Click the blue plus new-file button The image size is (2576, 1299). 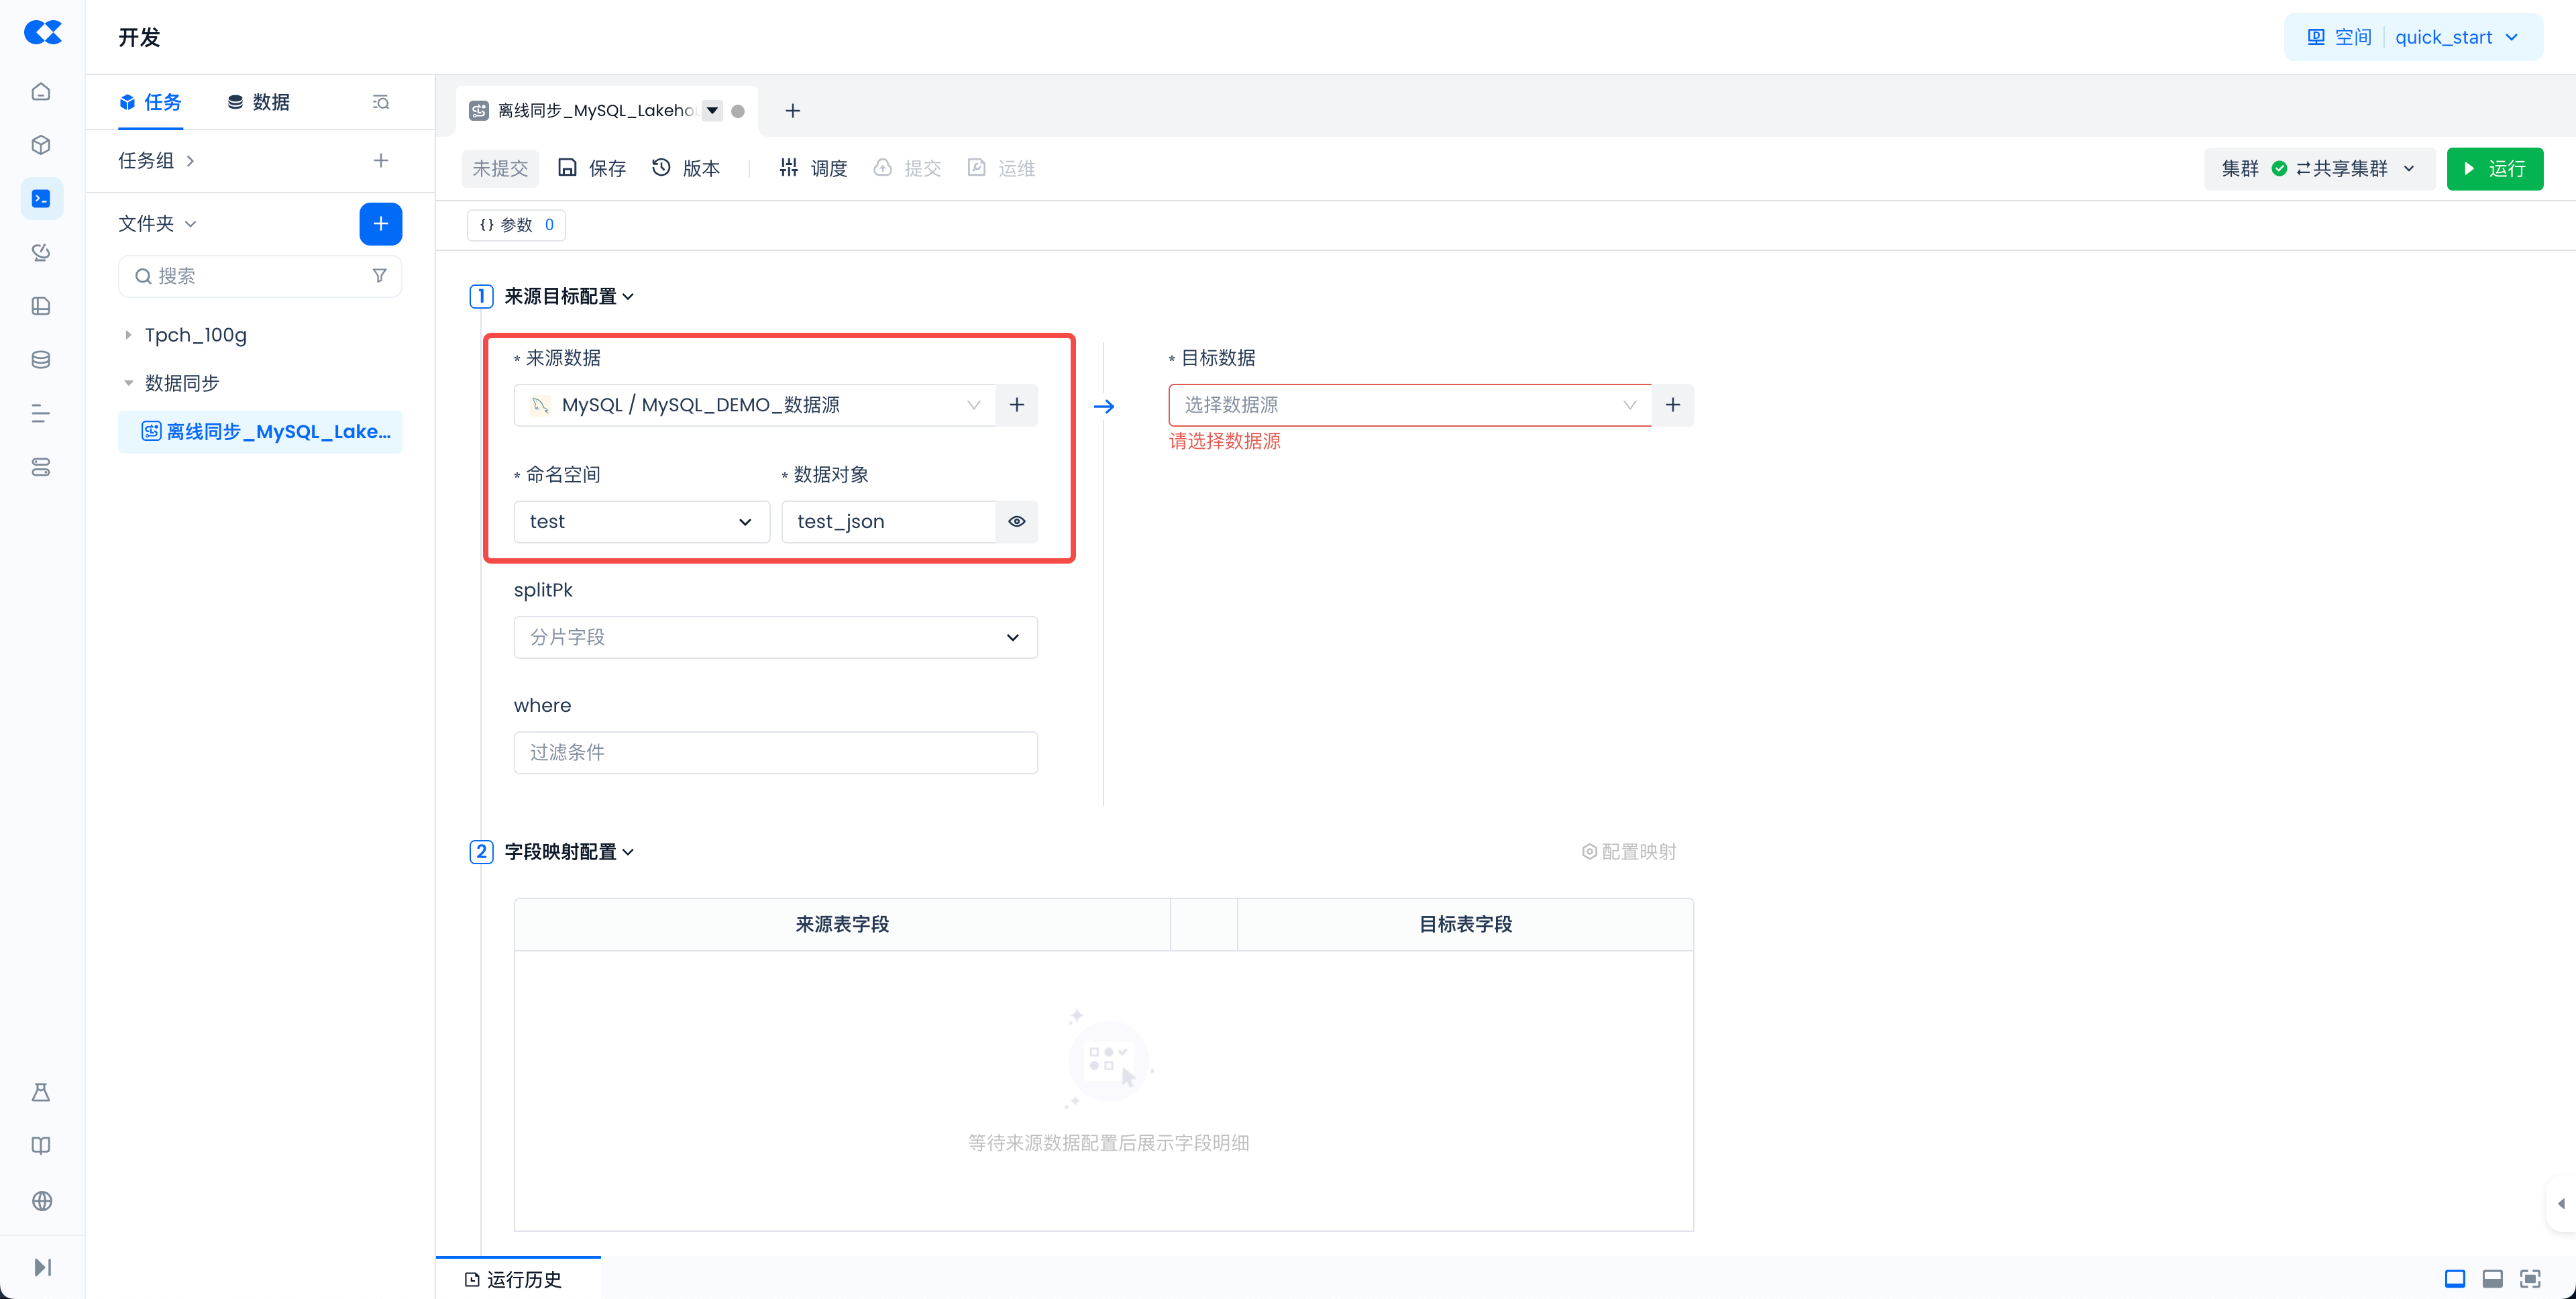coord(380,224)
